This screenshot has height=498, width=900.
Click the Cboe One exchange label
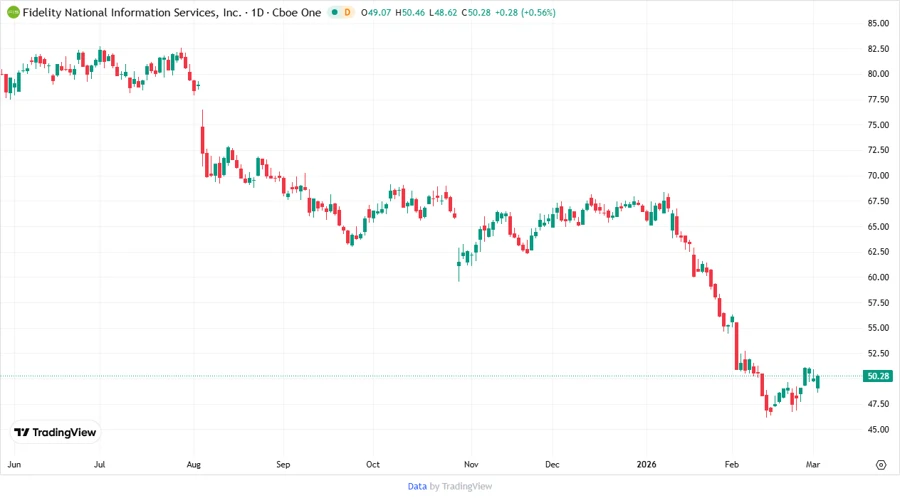point(296,12)
